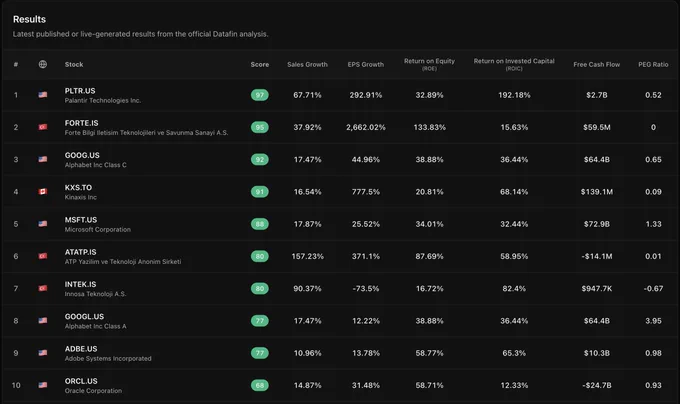Click sales growth value 157.23%
Screen dimensions: 680x404
click(x=307, y=256)
